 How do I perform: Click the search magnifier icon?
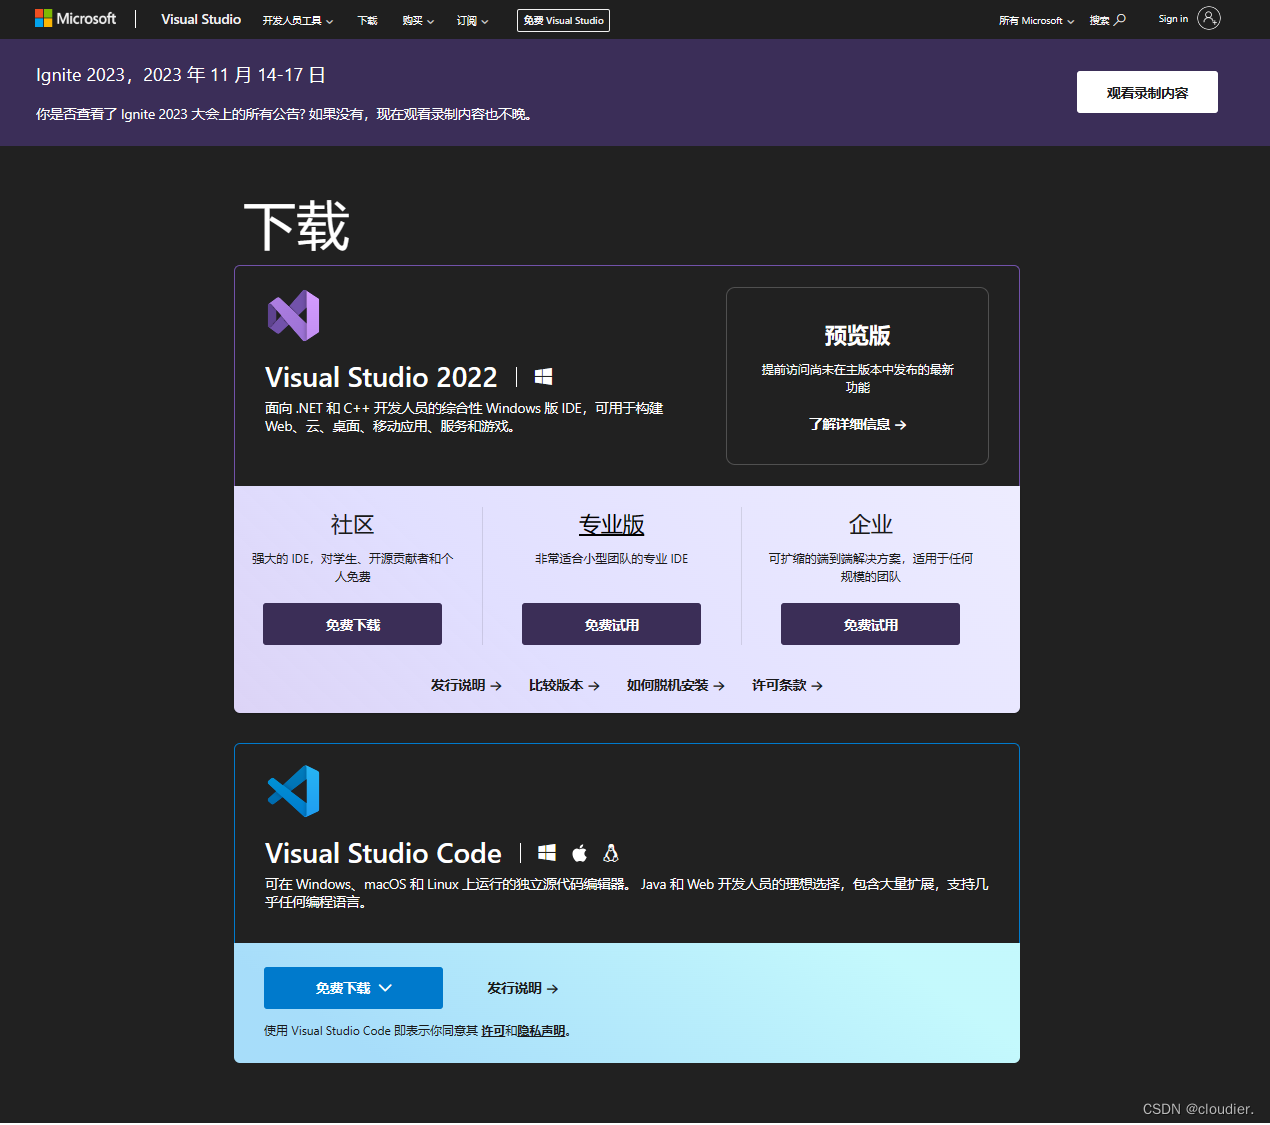(x=1120, y=20)
